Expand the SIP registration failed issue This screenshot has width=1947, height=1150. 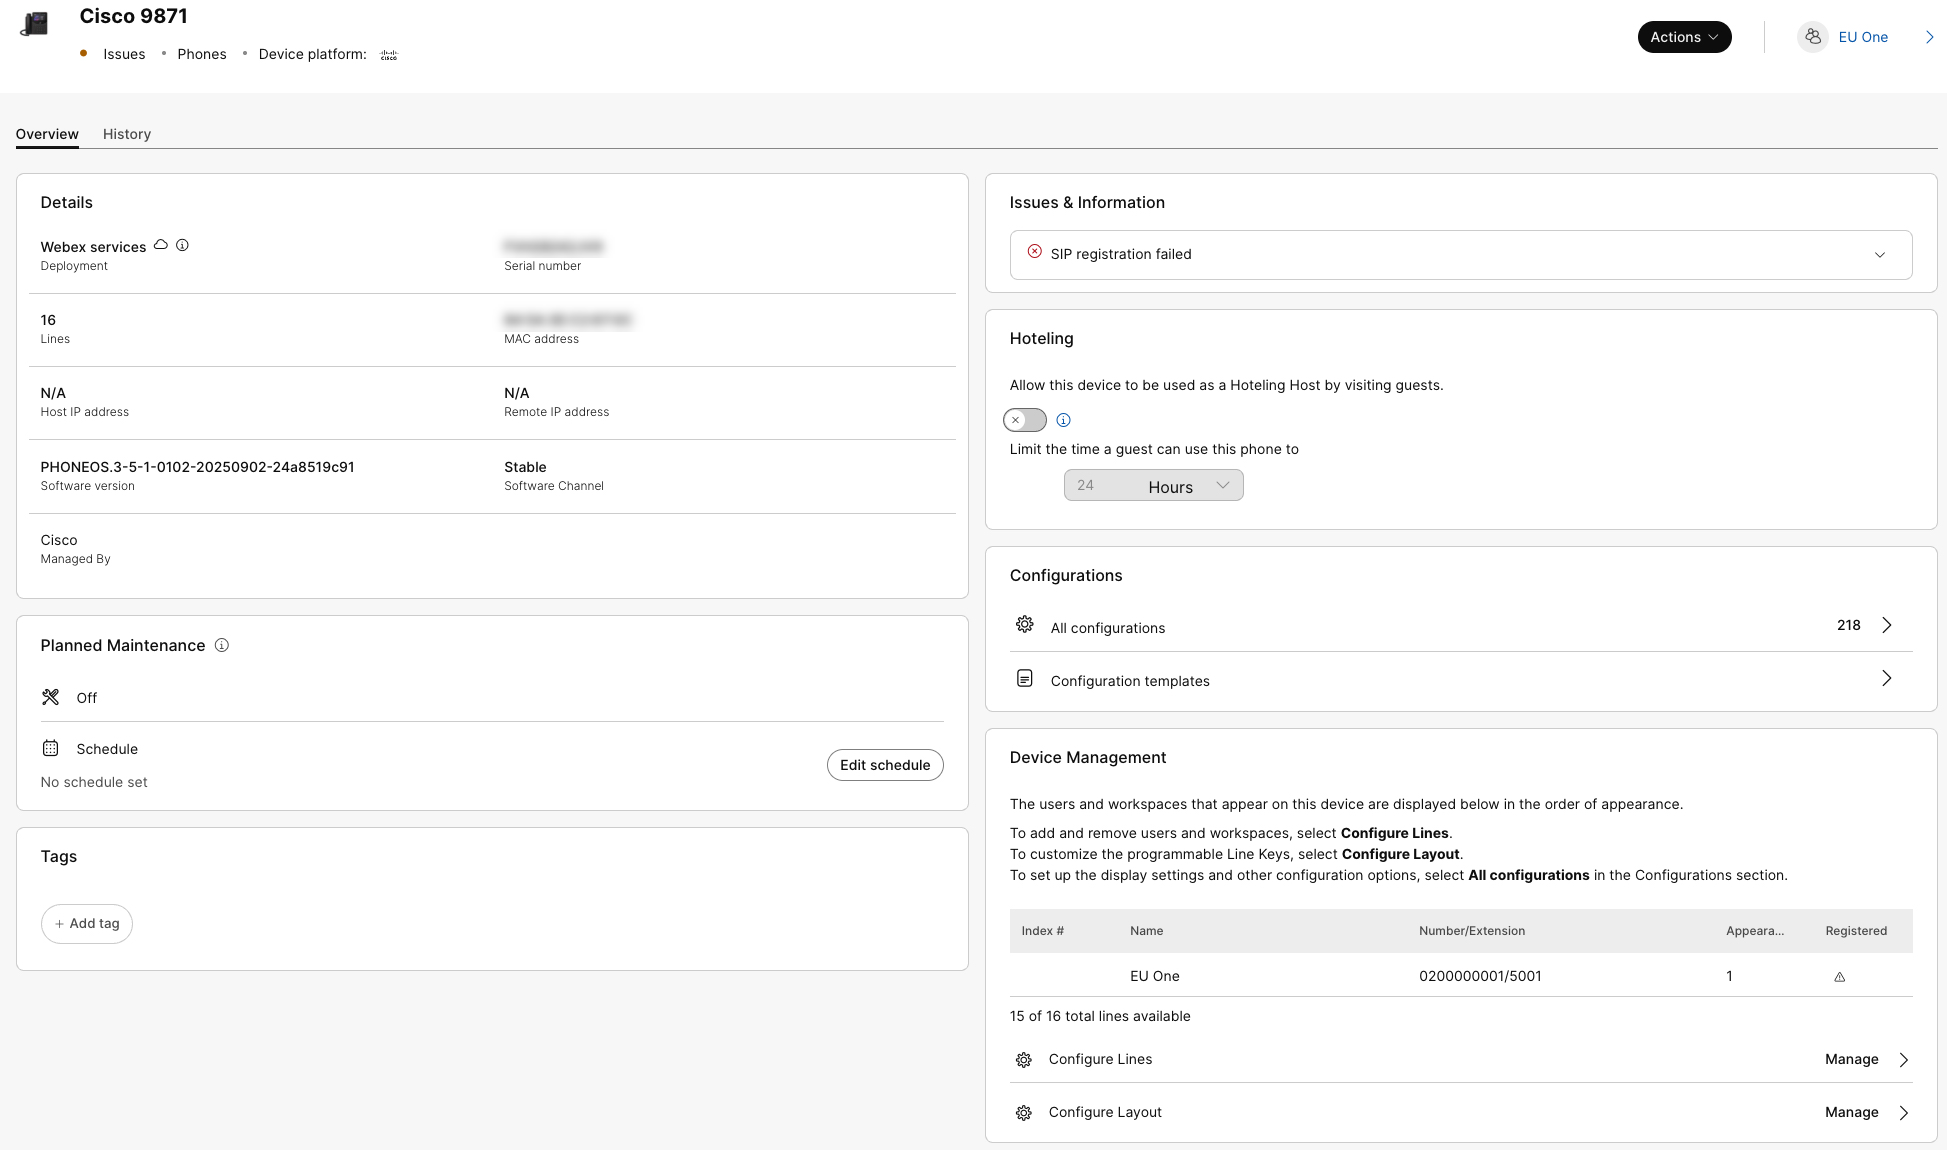click(1879, 255)
